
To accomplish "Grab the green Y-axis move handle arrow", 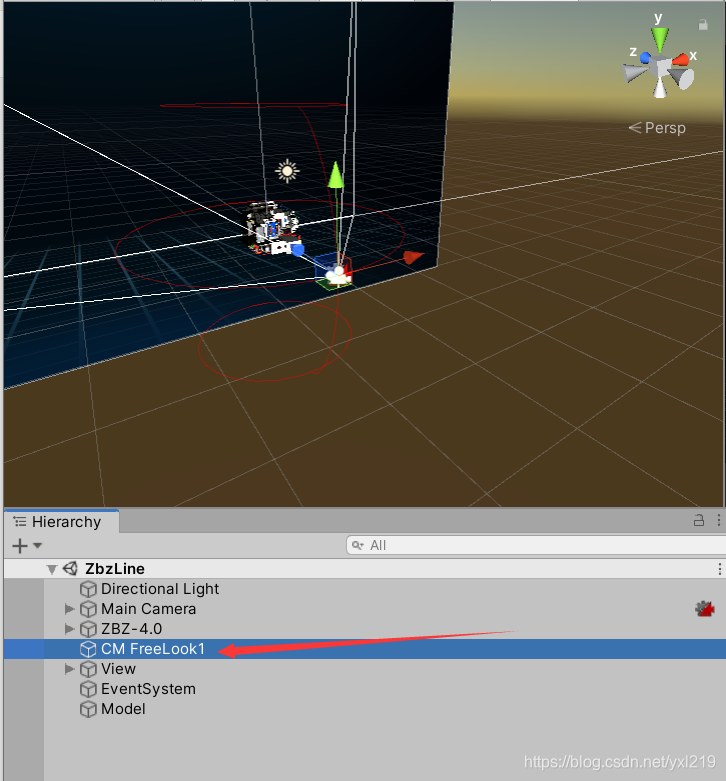I will 336,175.
